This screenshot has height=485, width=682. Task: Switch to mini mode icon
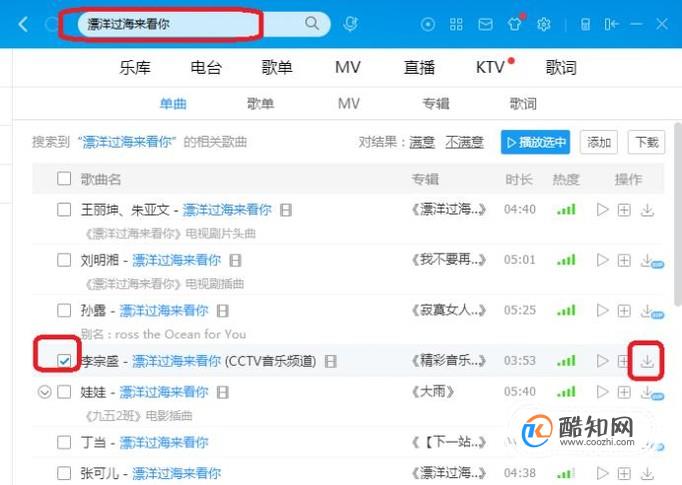[x=611, y=24]
